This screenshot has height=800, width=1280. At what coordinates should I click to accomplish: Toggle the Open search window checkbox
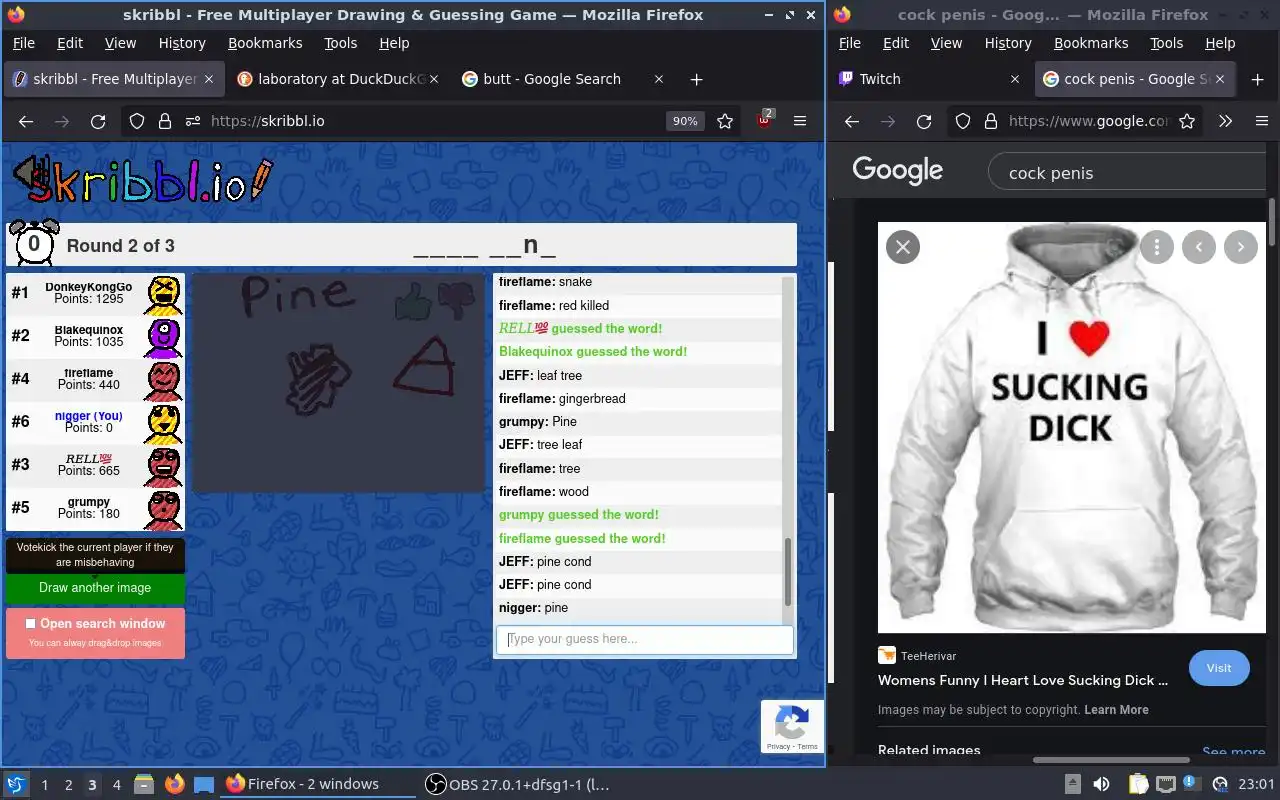pyautogui.click(x=31, y=624)
